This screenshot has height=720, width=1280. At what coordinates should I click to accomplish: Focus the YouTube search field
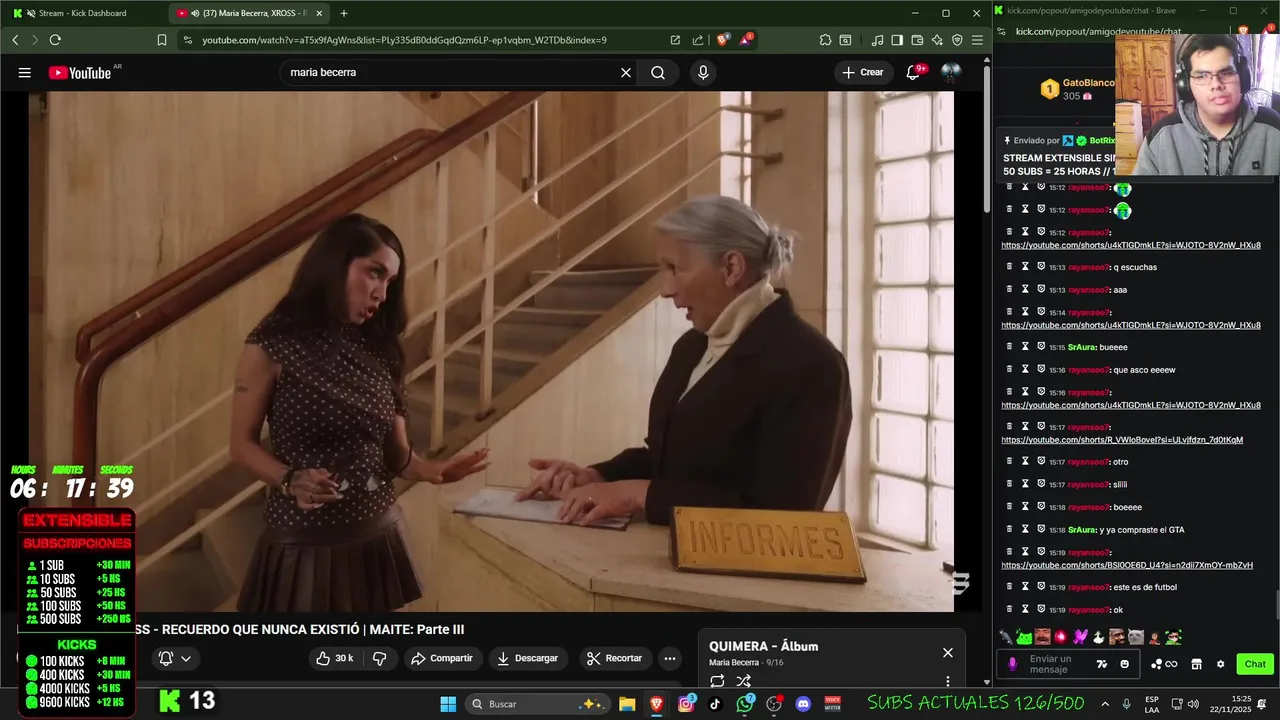point(450,72)
